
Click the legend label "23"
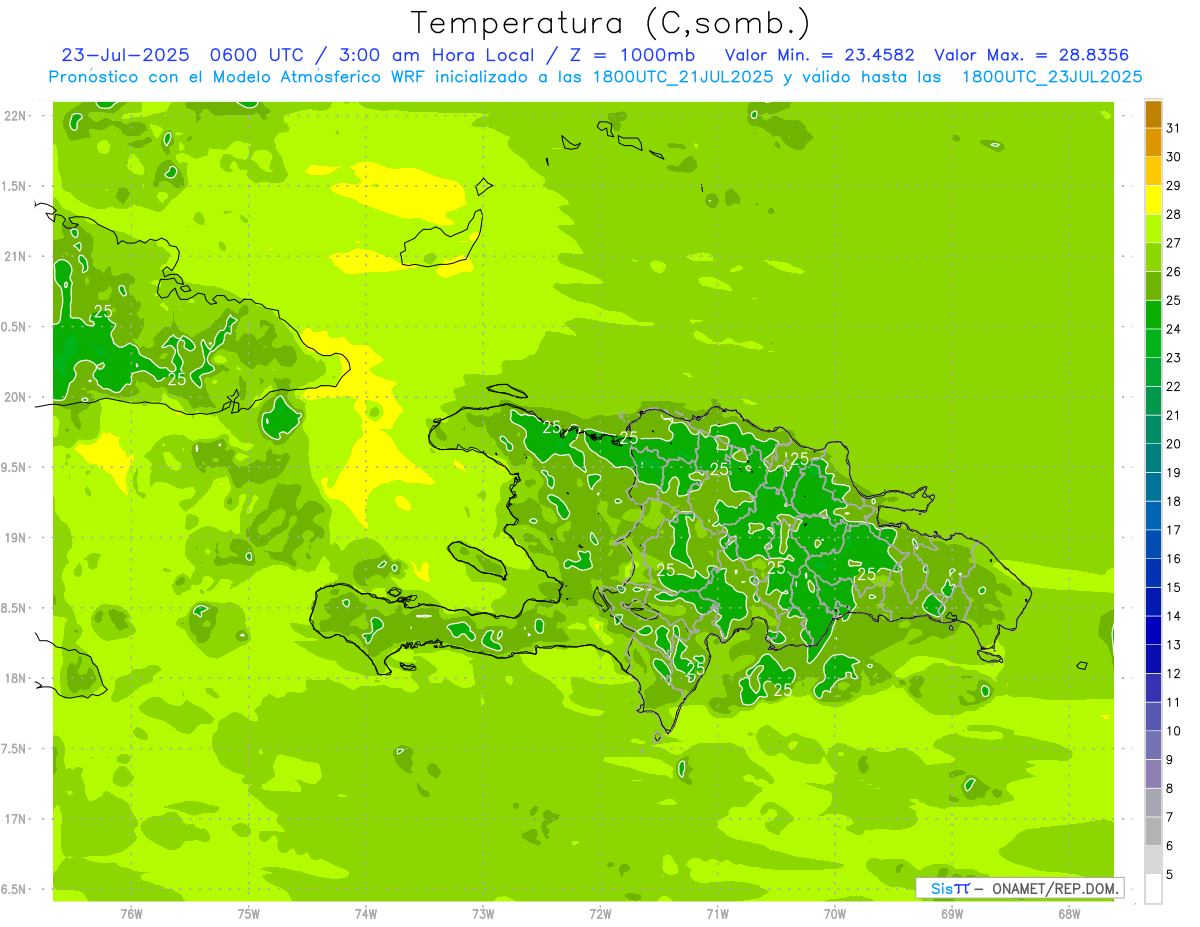click(1173, 358)
